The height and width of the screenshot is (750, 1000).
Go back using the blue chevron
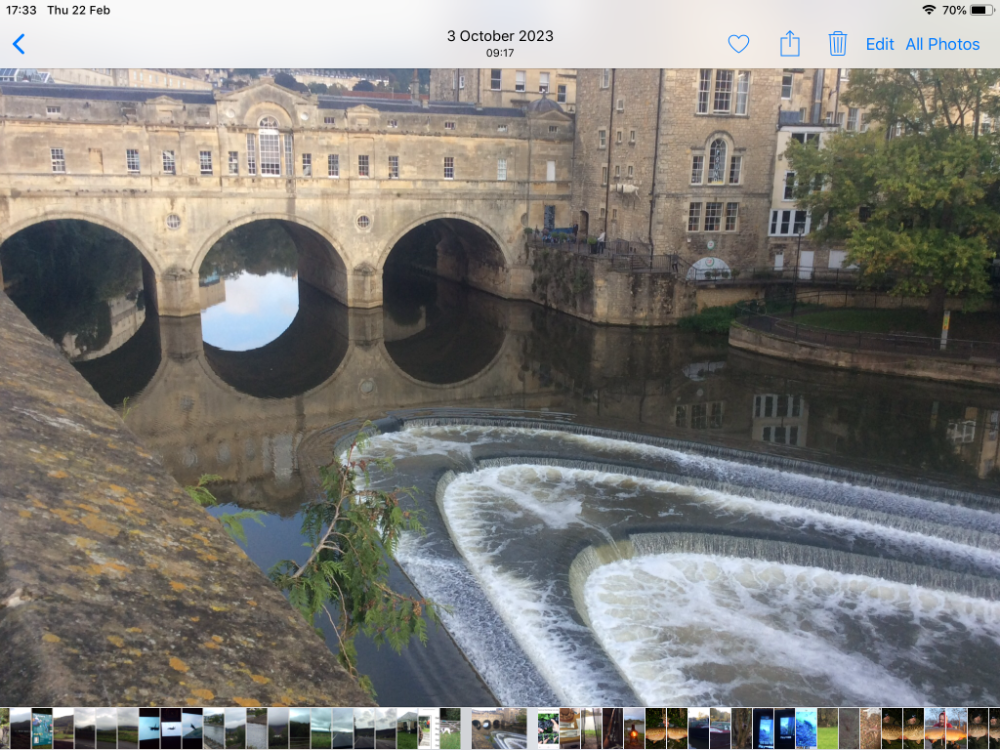19,44
